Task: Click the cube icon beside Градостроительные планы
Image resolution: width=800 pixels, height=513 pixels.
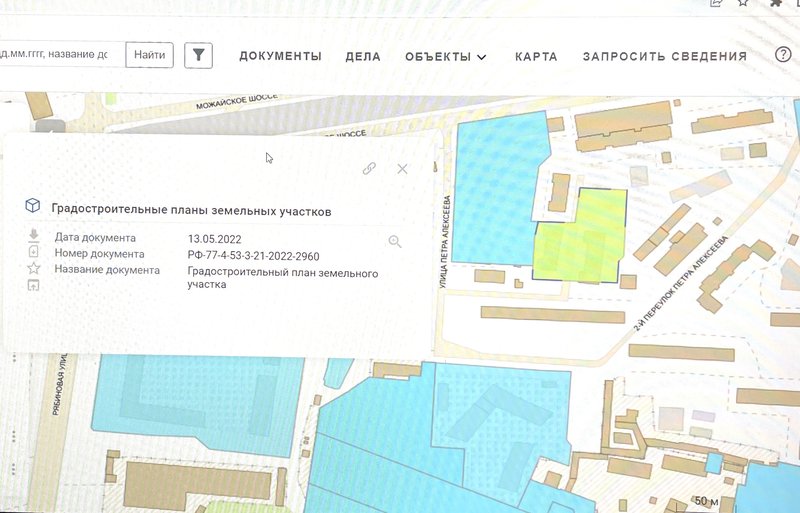Action: pos(33,206)
